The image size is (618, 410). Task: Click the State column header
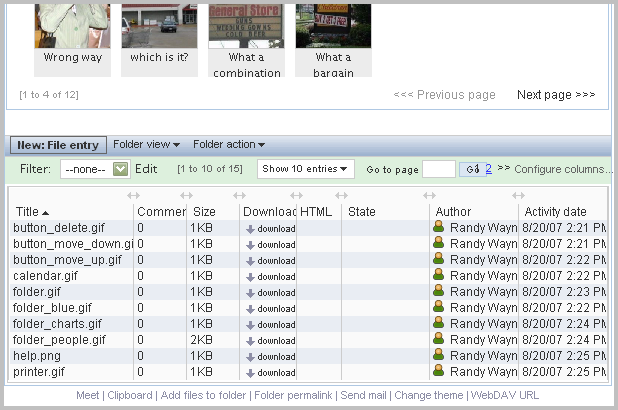click(x=361, y=212)
